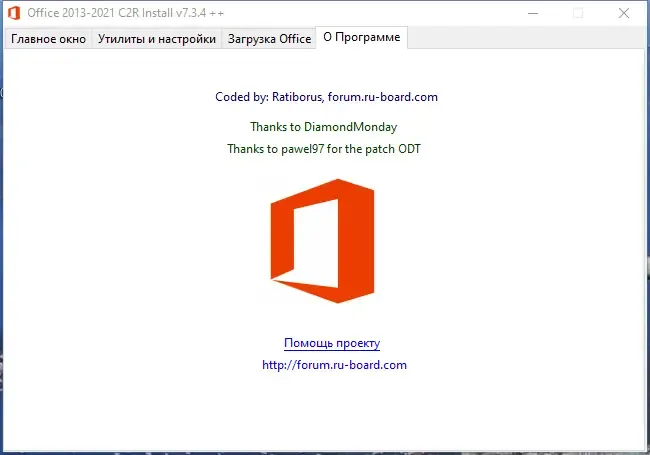Visit the http://forum.ru-board.com link
Image resolution: width=650 pixels, height=455 pixels.
click(x=334, y=365)
